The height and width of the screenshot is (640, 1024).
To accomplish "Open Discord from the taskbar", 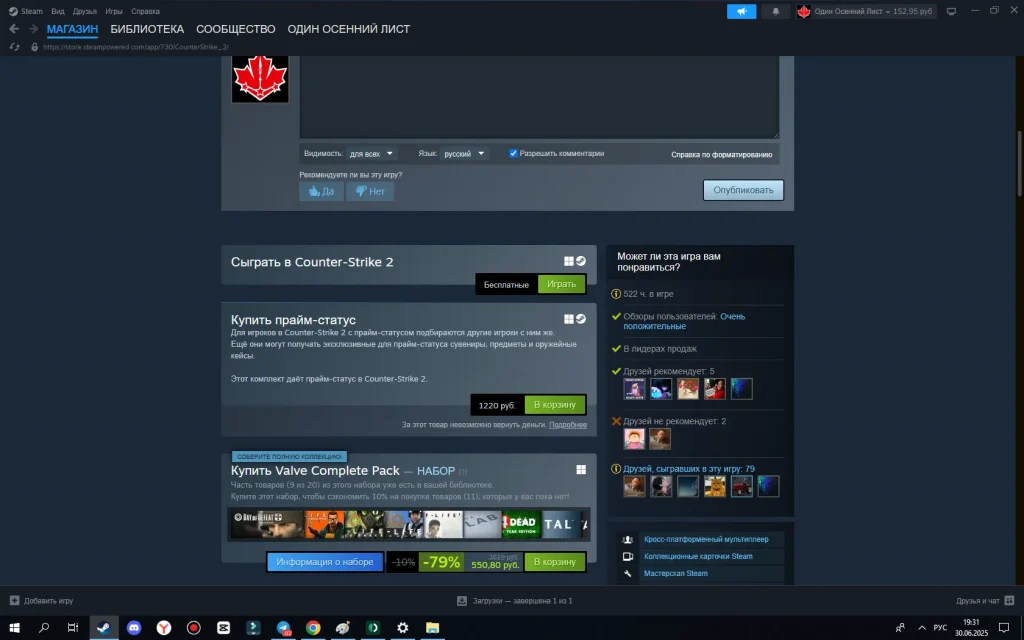I will pyautogui.click(x=134, y=628).
